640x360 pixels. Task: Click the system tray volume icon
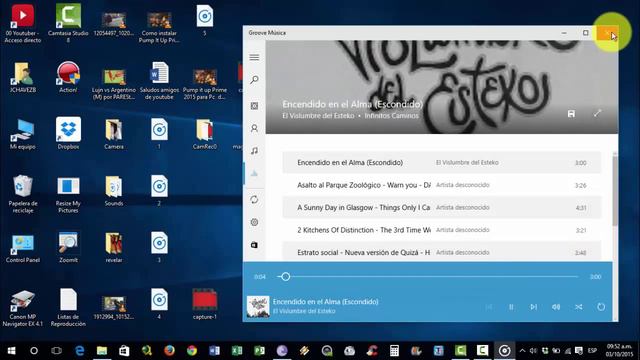[x=533, y=351]
